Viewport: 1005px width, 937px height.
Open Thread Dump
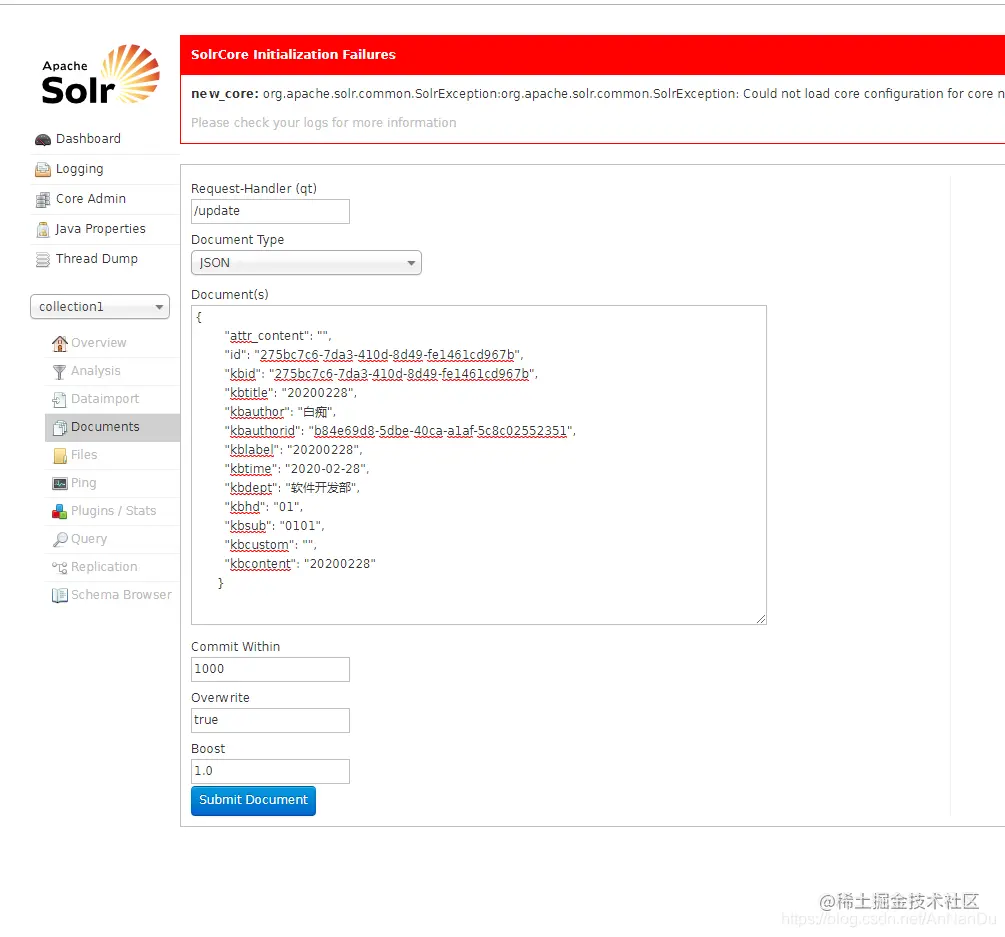coord(97,259)
